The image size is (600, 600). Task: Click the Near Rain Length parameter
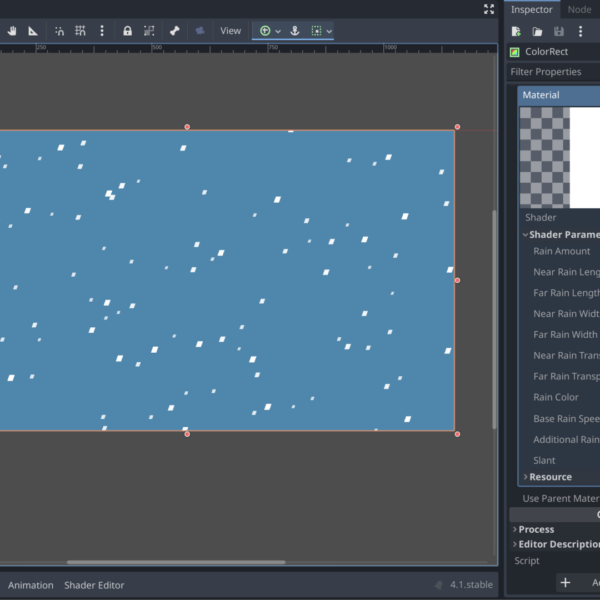[x=566, y=272]
